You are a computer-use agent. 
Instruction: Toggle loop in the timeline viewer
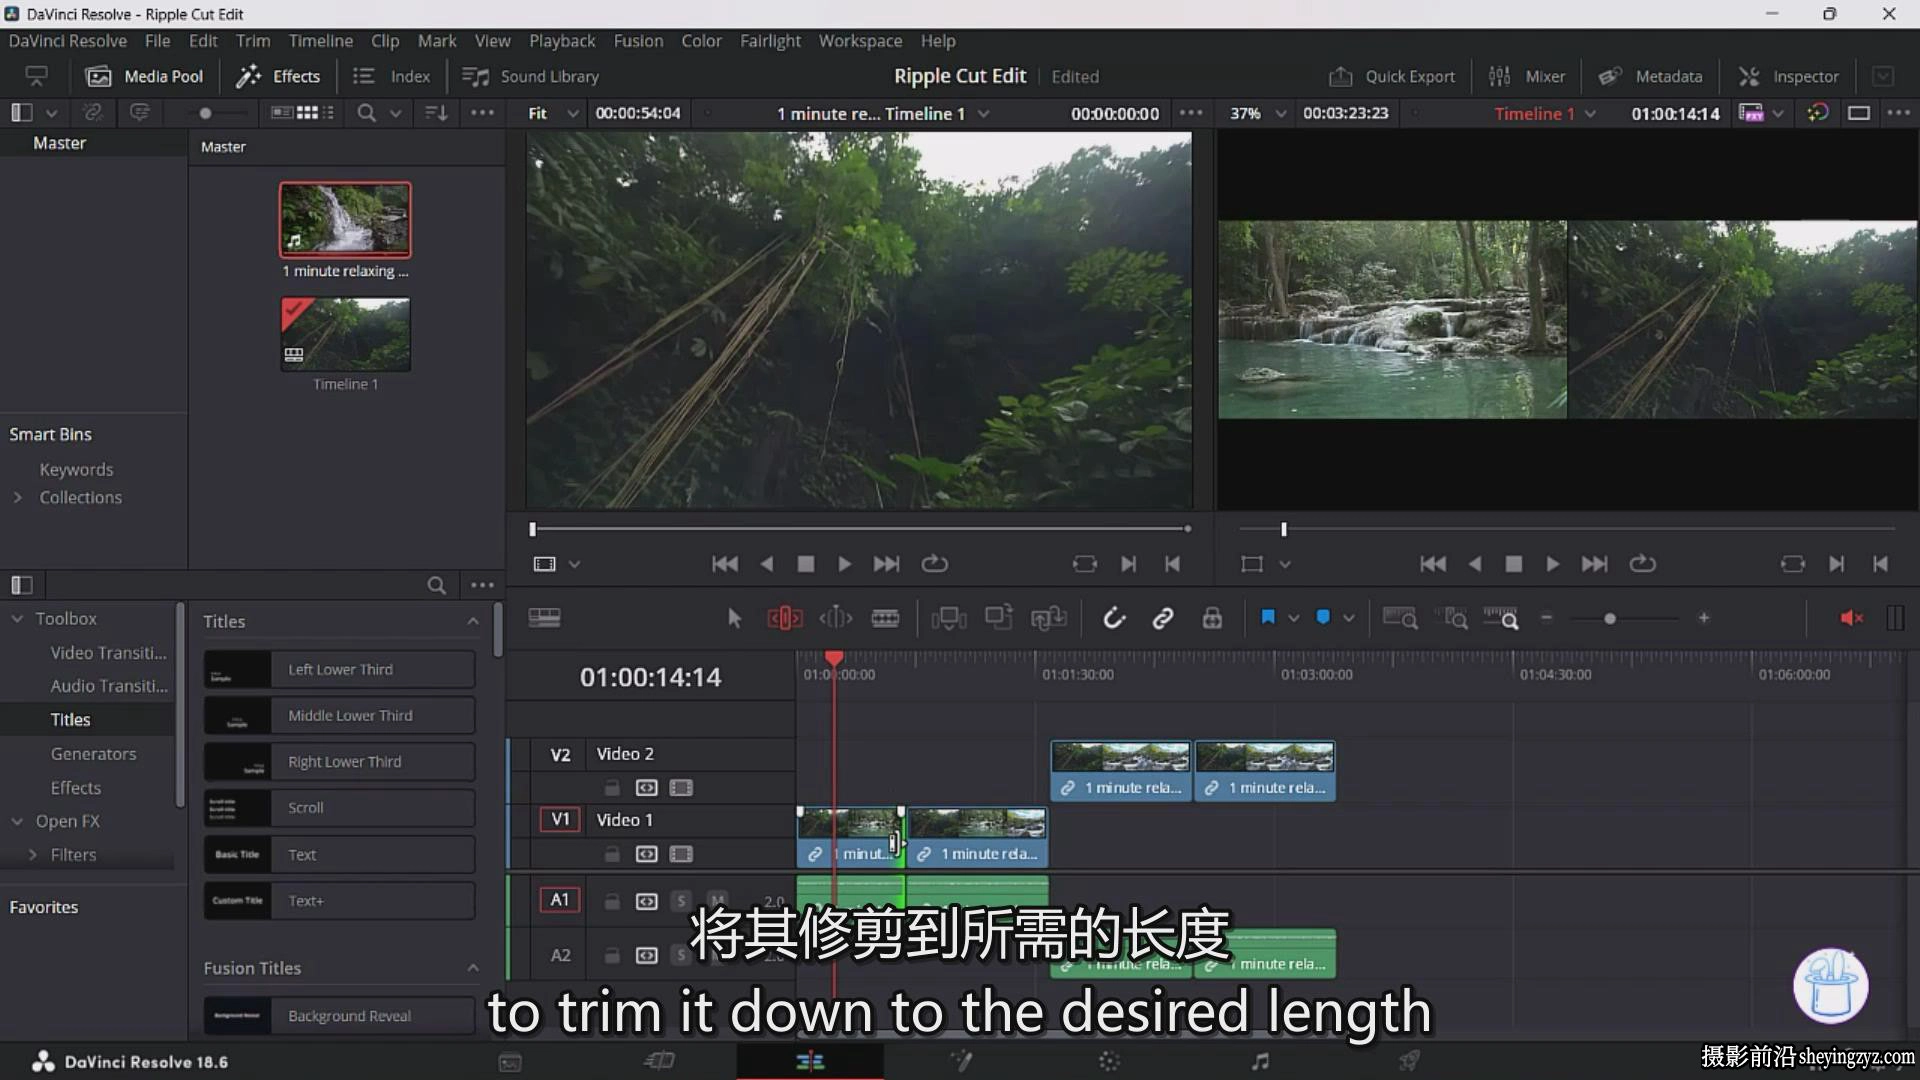[x=1642, y=564]
